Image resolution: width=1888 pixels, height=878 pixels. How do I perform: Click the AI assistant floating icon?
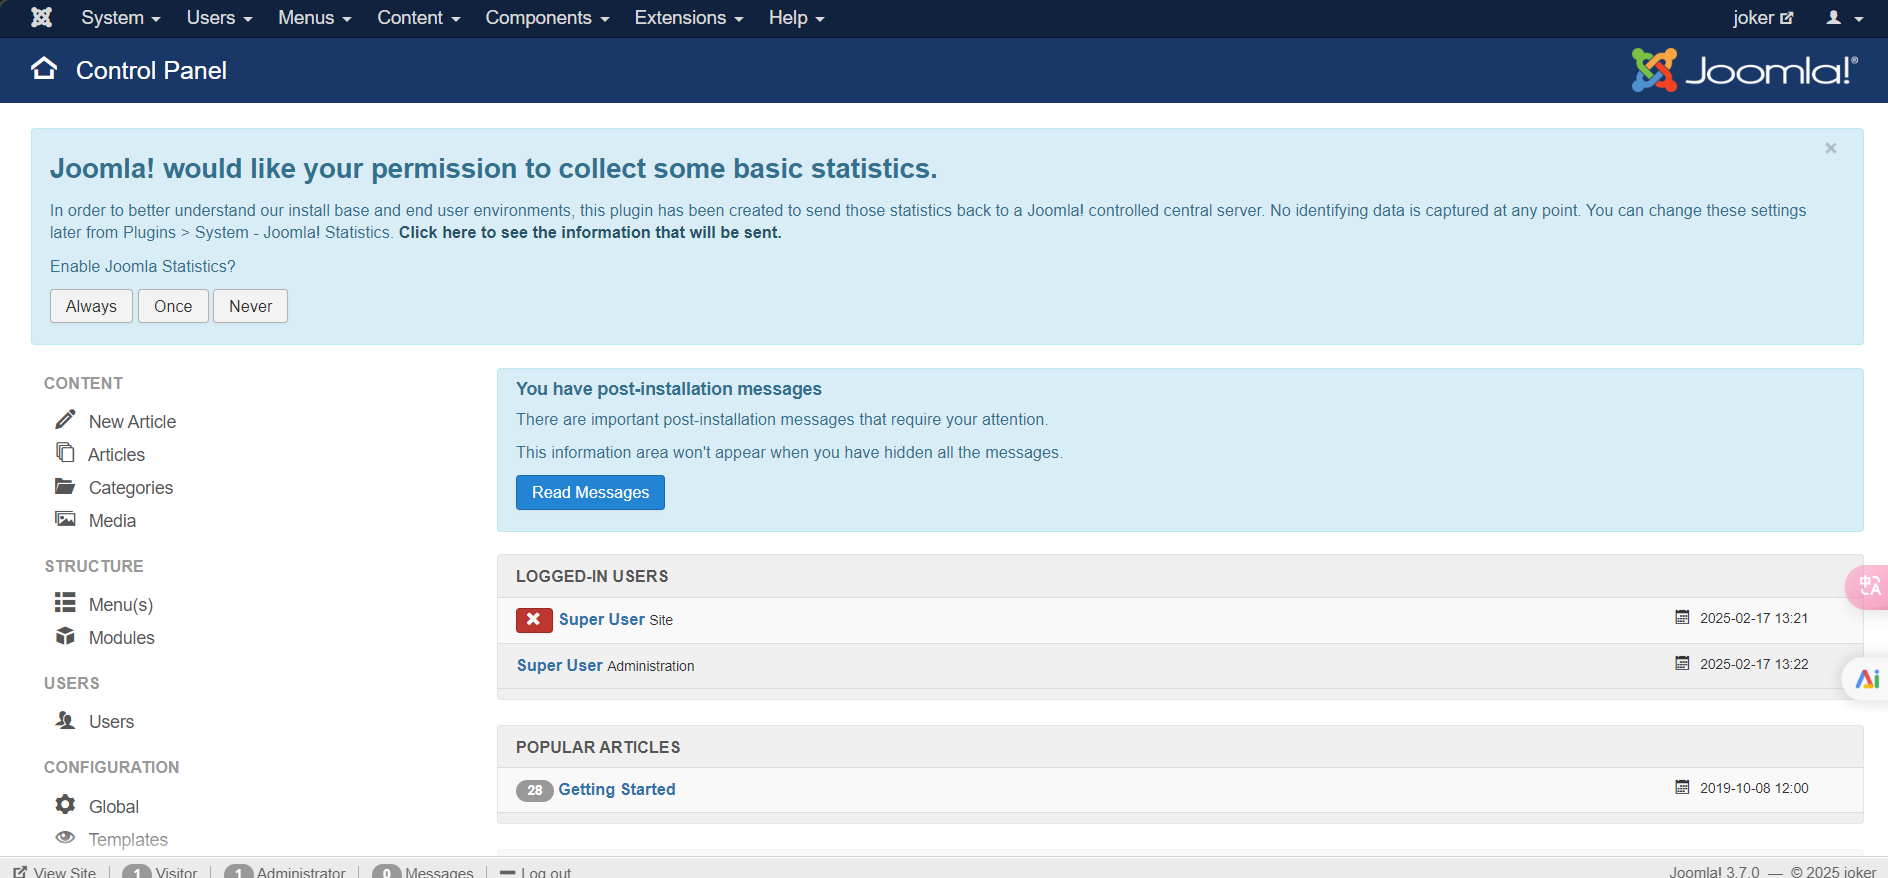1866,679
